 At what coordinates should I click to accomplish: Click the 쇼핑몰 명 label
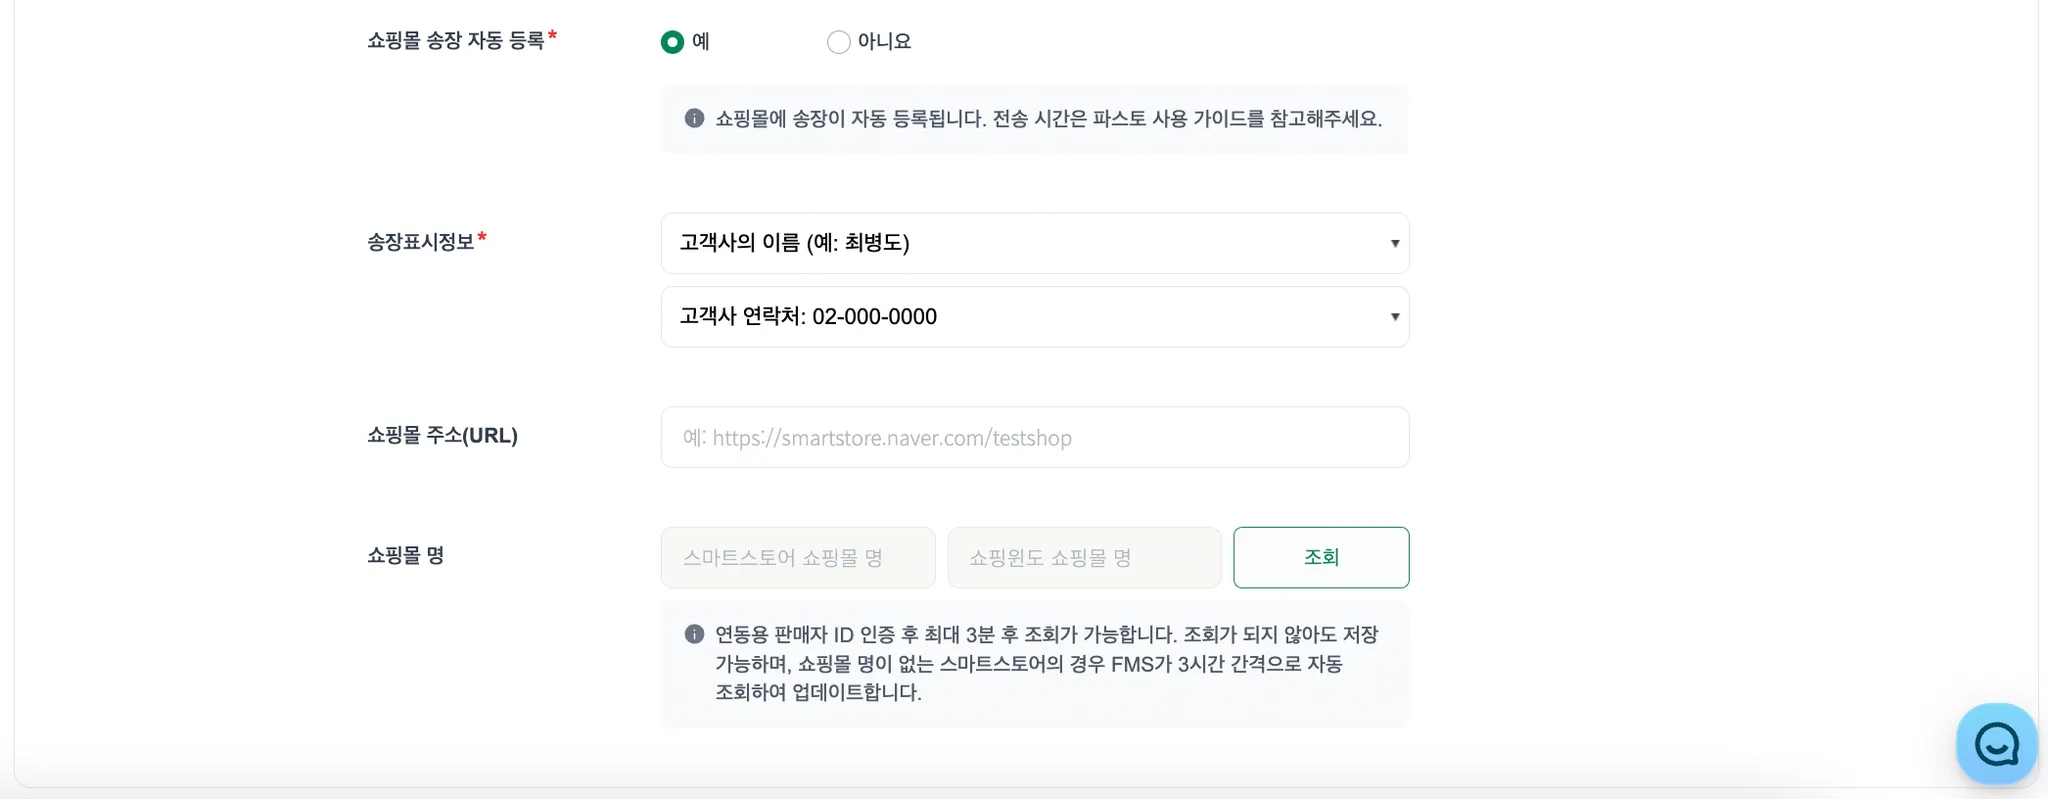point(405,555)
